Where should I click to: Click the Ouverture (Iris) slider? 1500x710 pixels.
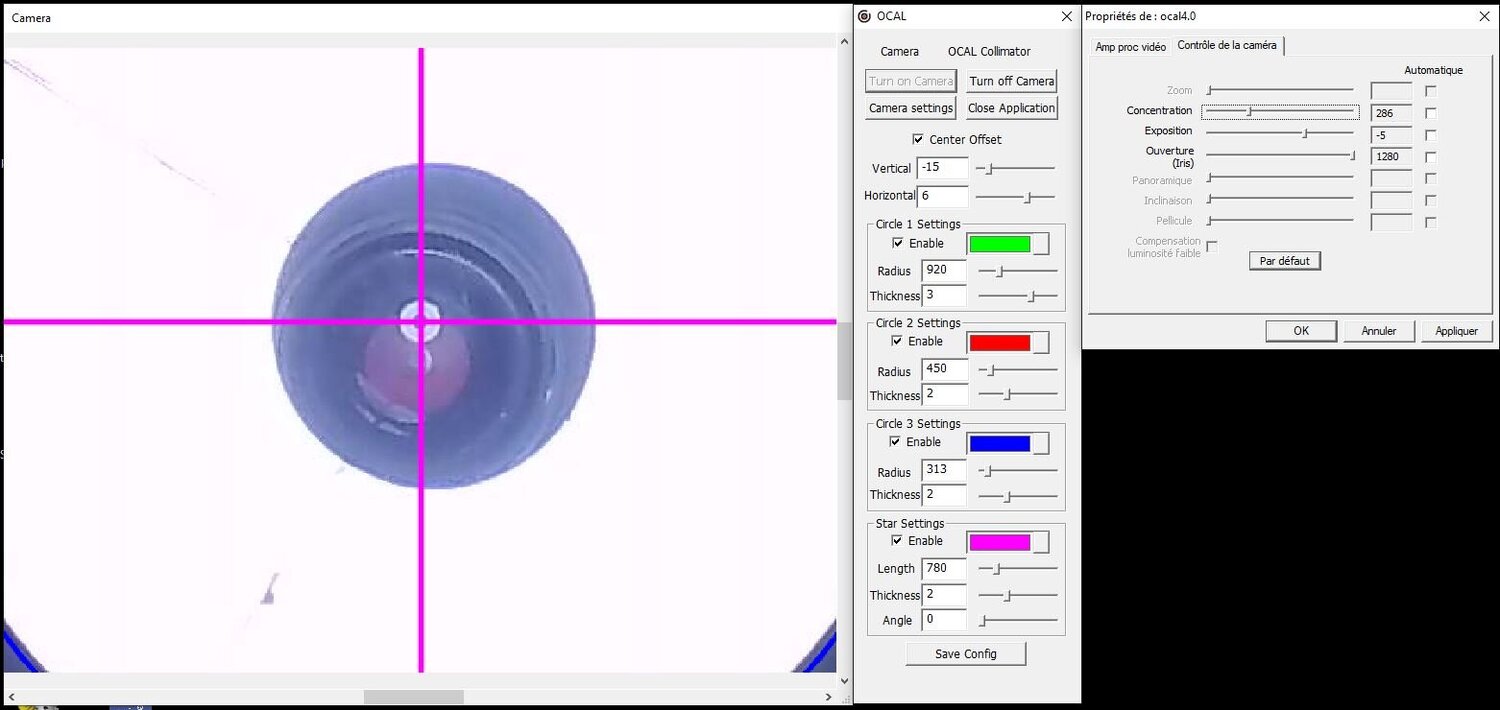[1280, 155]
